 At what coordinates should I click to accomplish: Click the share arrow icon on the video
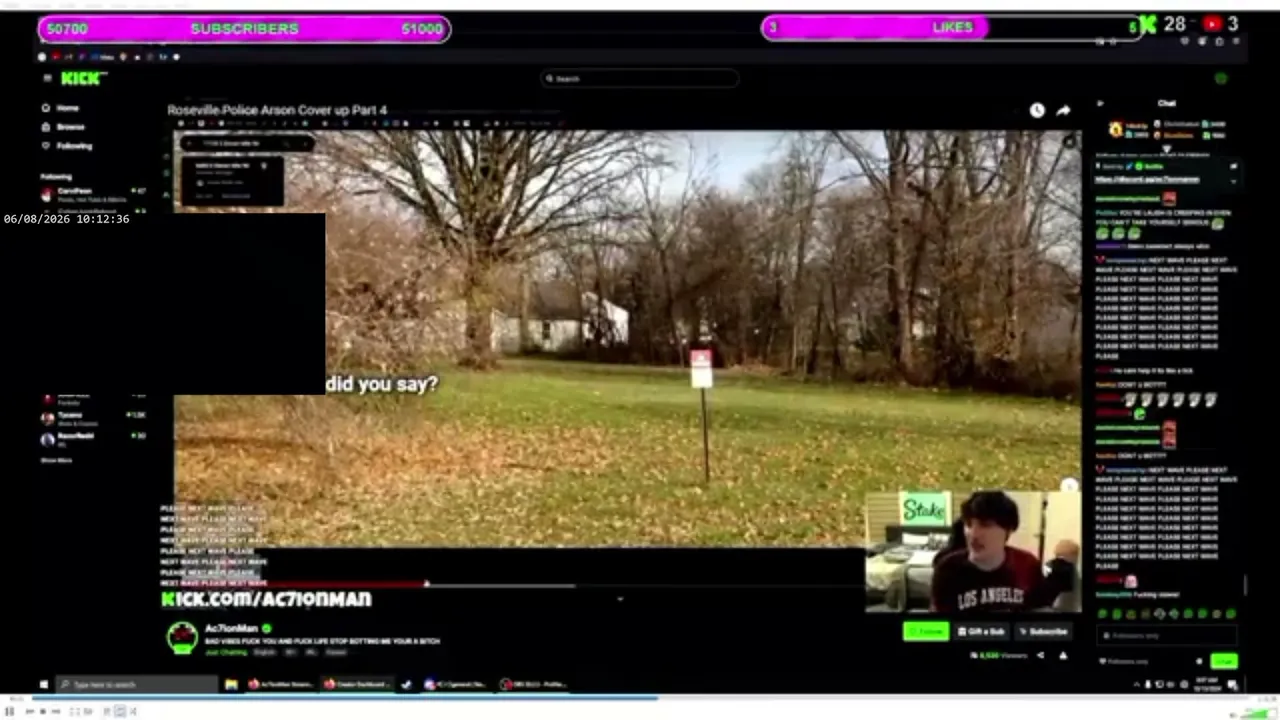point(1063,110)
